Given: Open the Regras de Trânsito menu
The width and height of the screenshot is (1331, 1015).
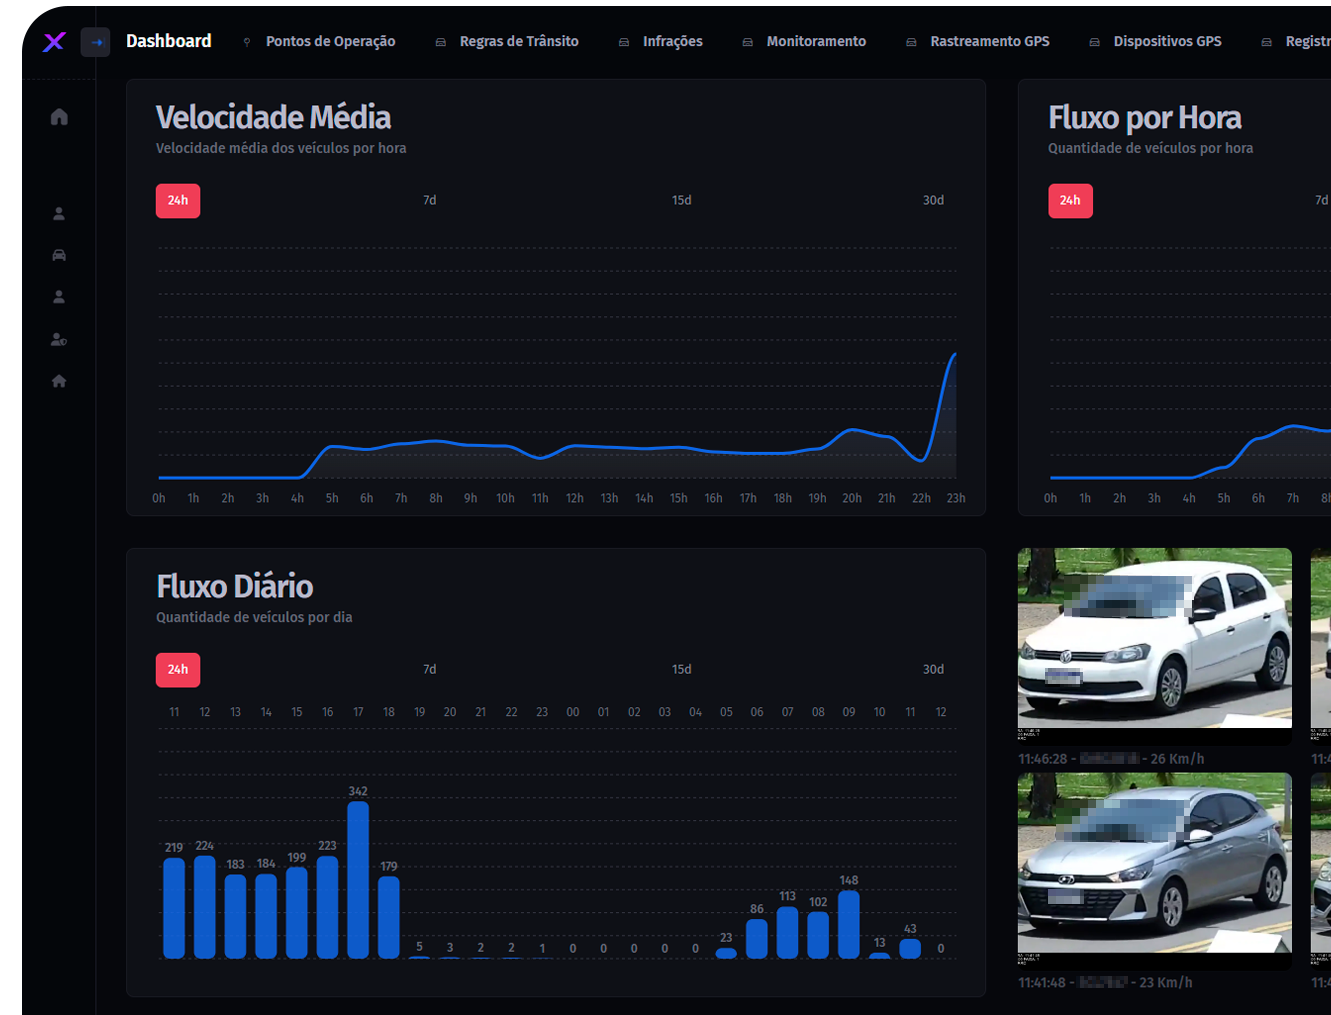Looking at the screenshot, I should point(518,42).
